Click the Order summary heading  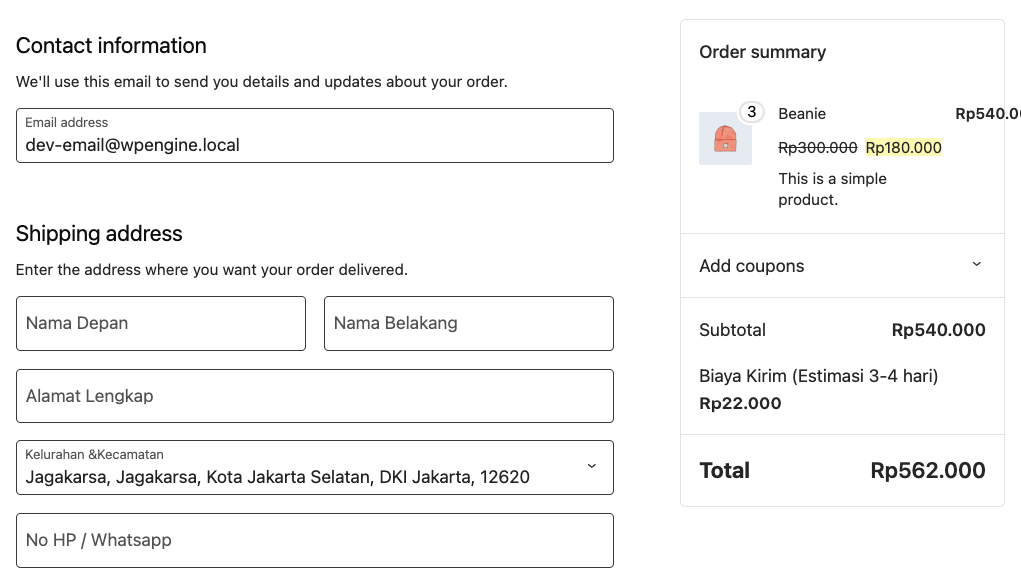coord(762,52)
